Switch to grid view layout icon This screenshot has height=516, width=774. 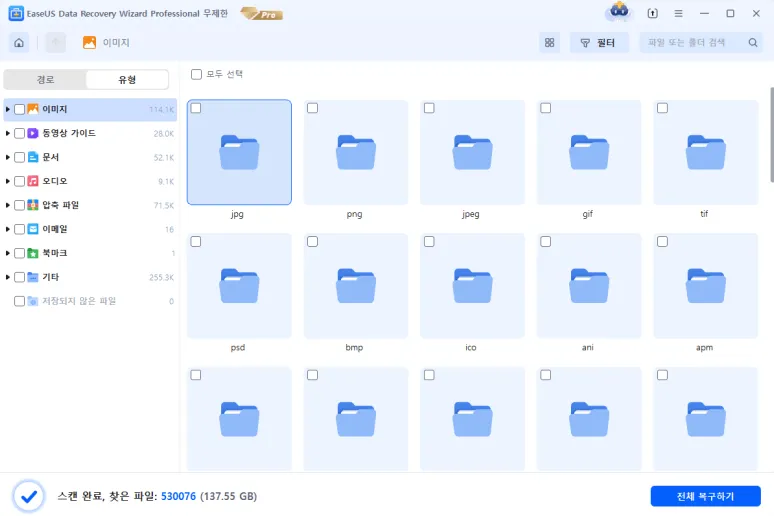550,43
